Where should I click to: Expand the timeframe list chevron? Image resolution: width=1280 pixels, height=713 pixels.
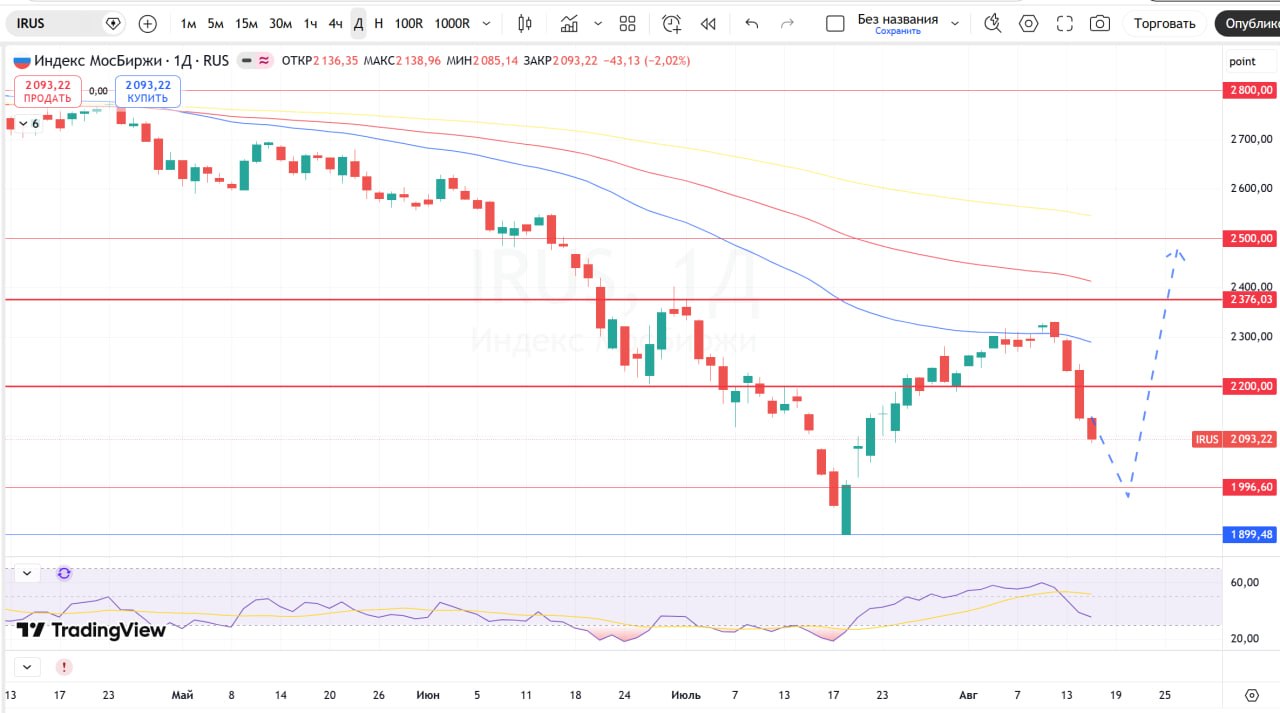(x=486, y=23)
